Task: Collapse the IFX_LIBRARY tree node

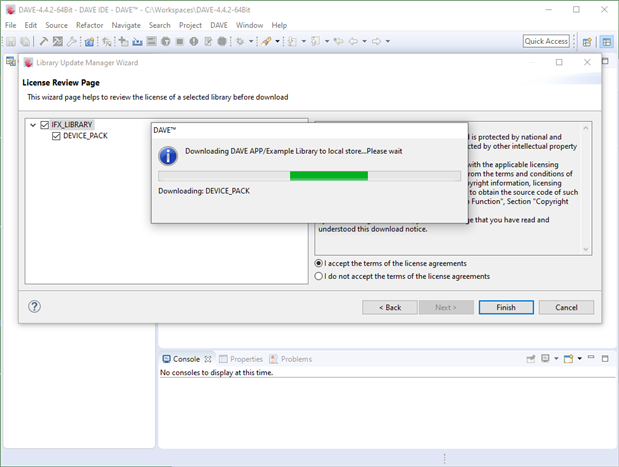Action: tap(33, 125)
